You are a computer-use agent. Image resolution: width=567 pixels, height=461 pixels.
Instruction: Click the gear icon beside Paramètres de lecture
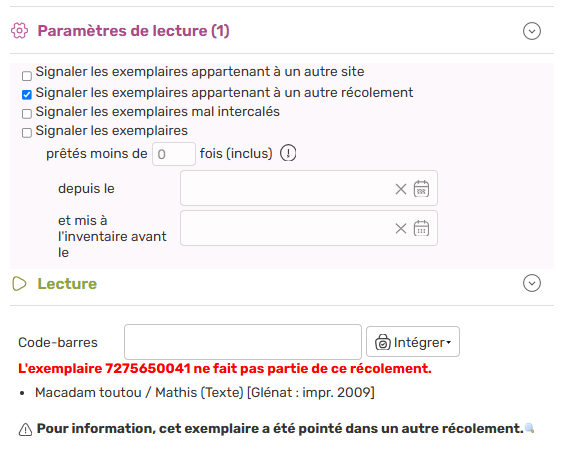pos(19,31)
